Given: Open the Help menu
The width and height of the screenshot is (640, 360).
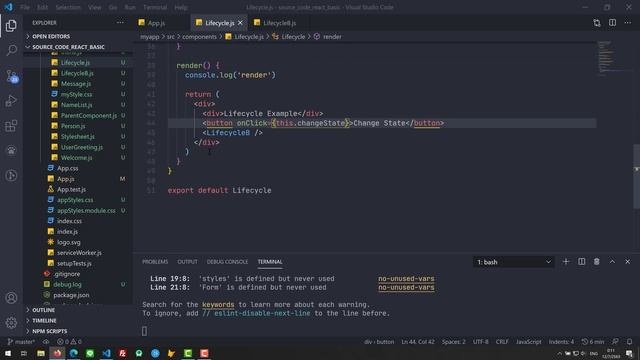Looking at the screenshot, I should [x=181, y=7].
